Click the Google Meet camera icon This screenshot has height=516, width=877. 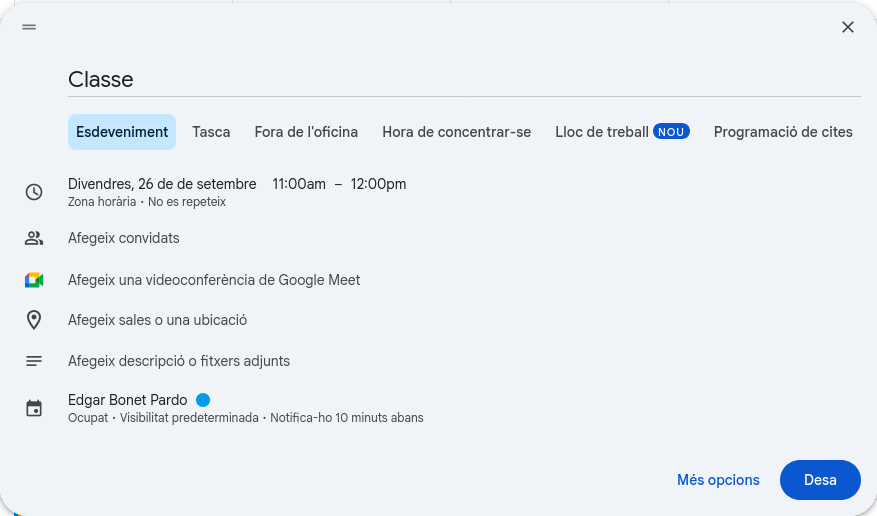coord(34,280)
